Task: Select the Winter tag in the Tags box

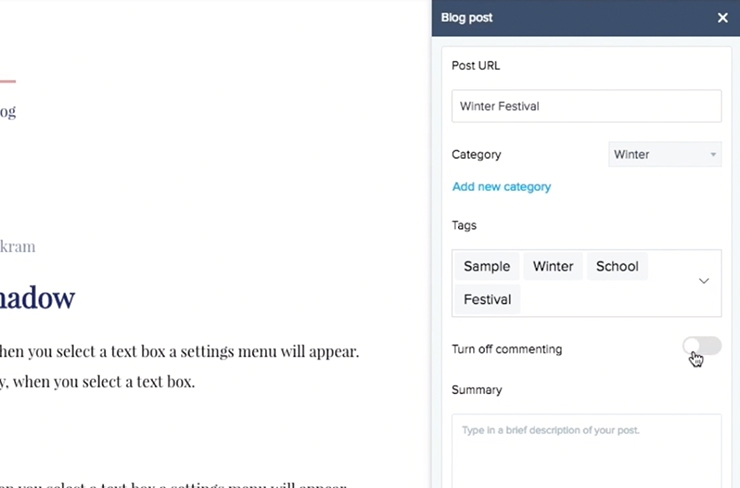Action: point(553,266)
